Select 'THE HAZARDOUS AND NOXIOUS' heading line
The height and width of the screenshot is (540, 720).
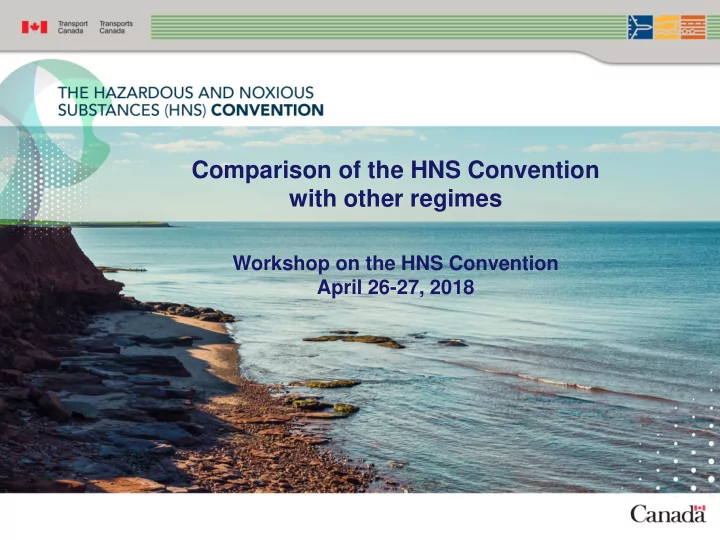pos(186,93)
